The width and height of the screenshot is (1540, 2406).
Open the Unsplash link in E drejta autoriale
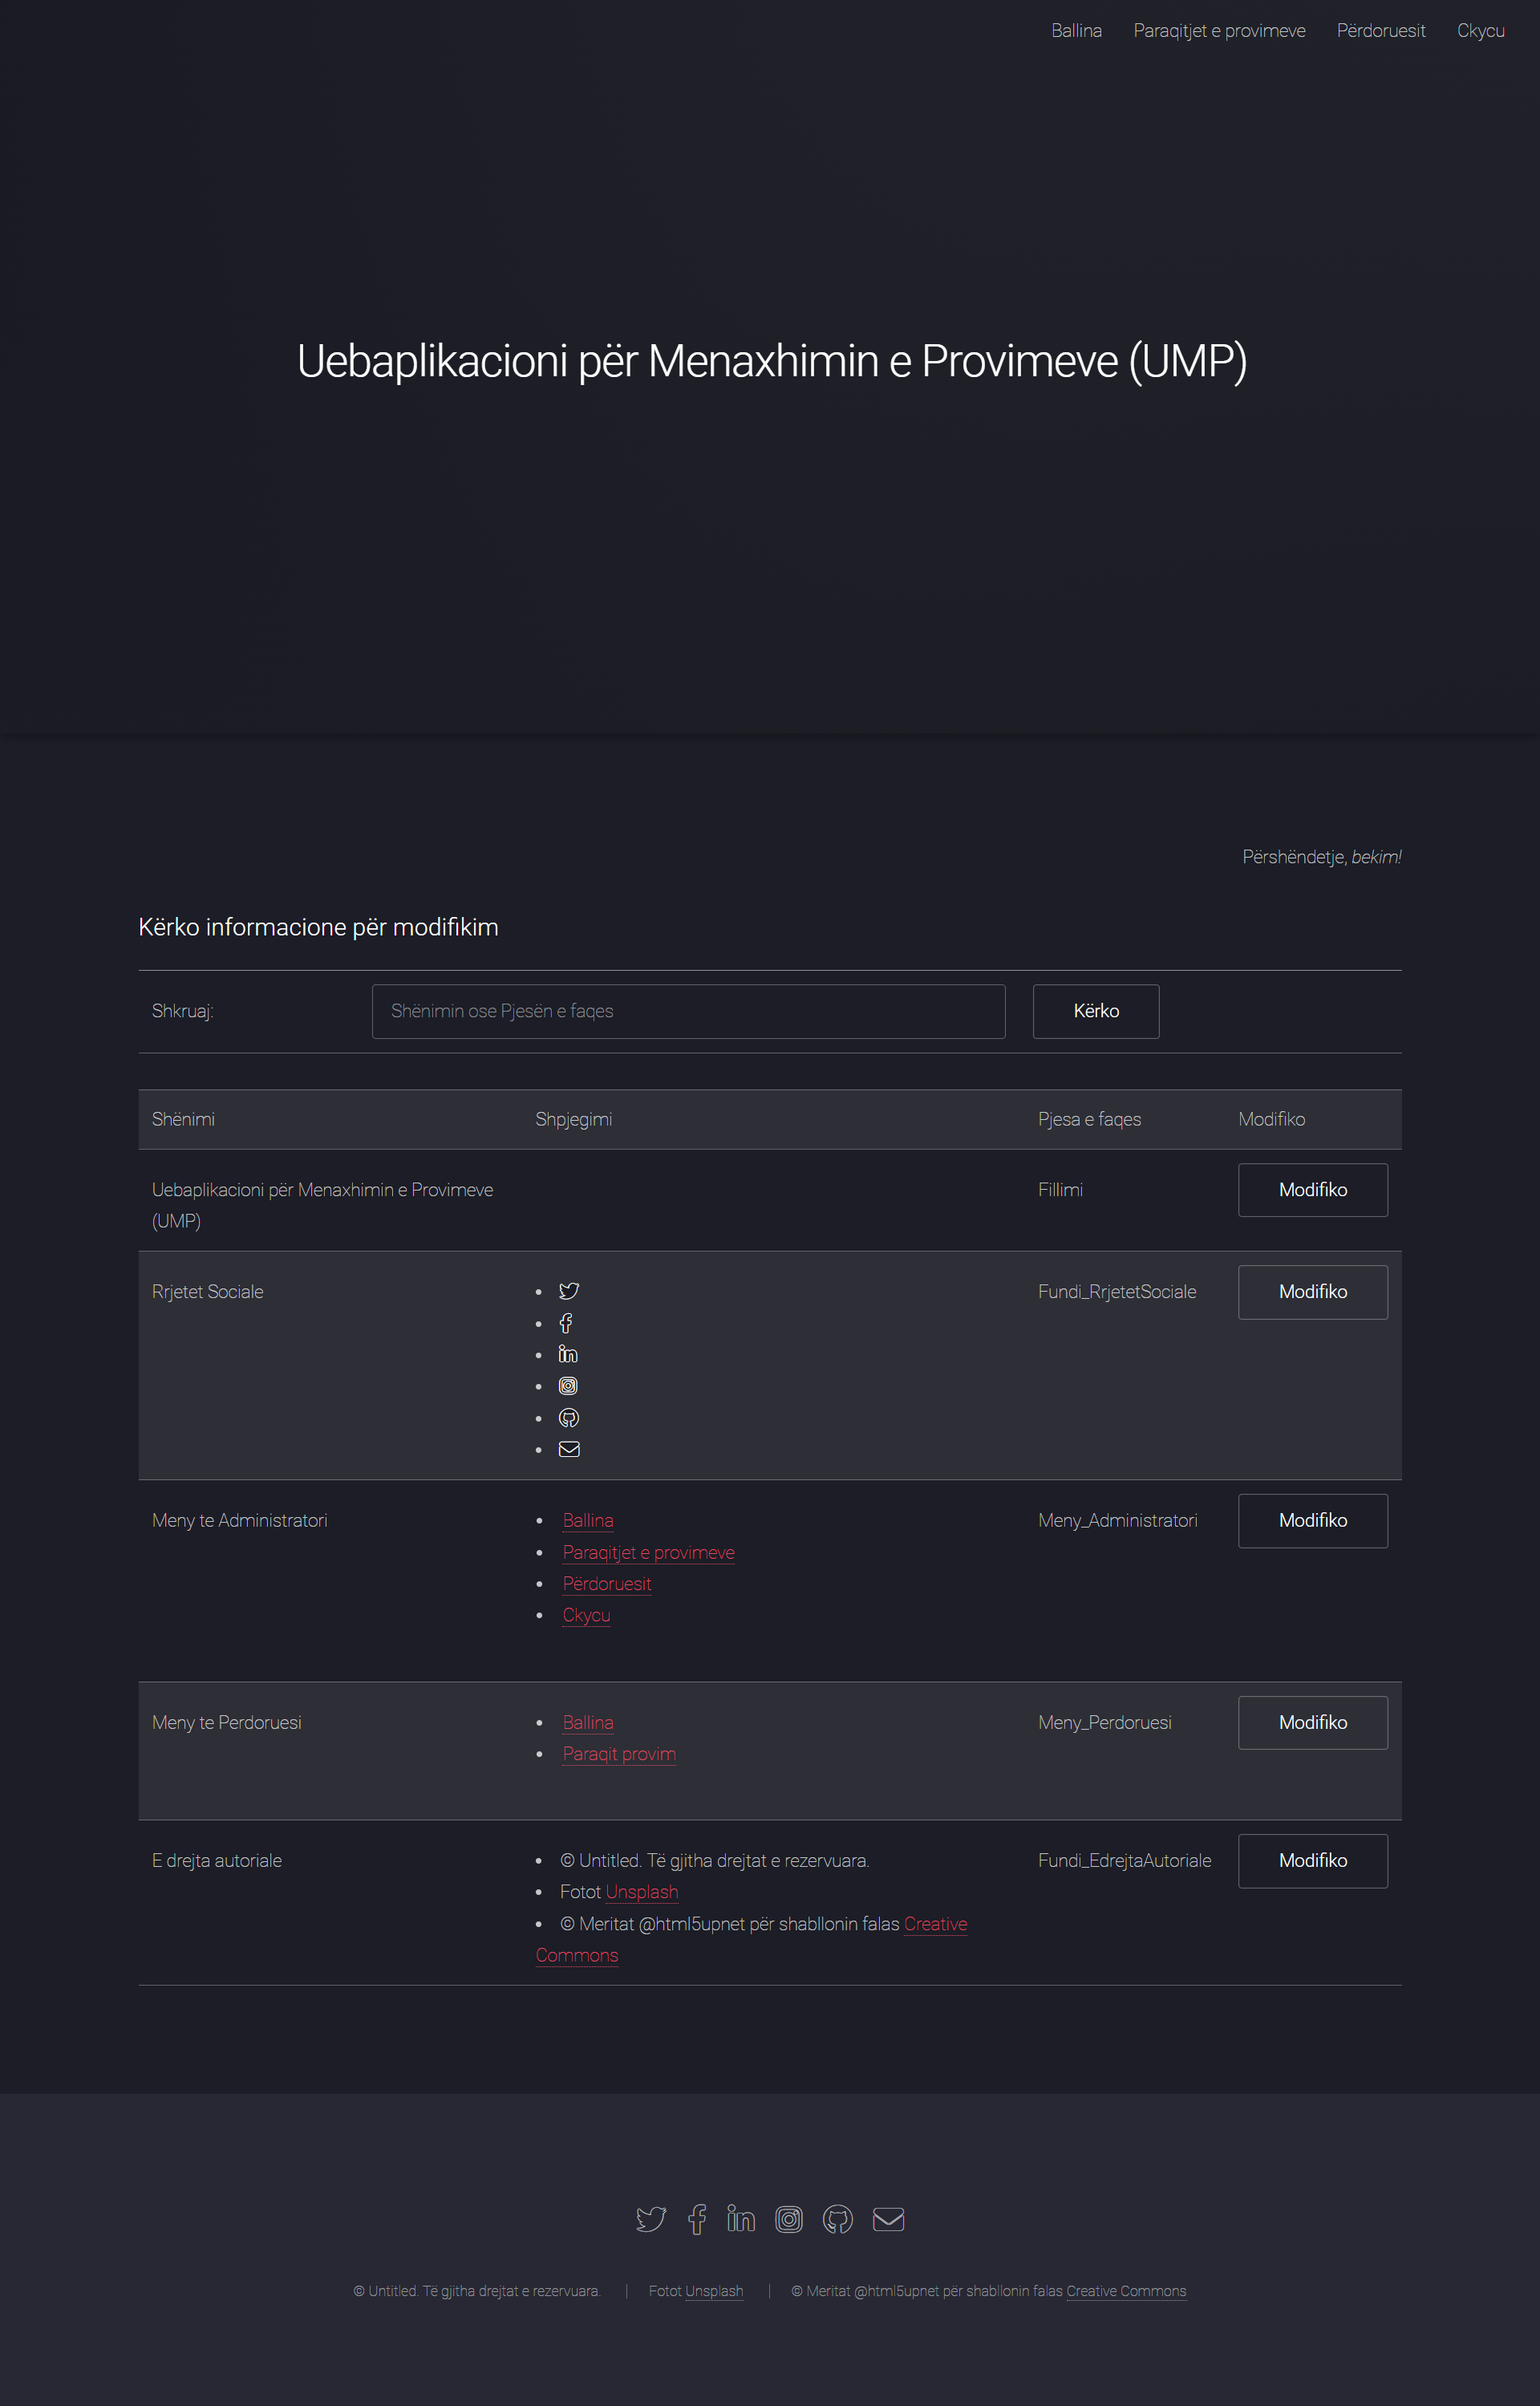pyautogui.click(x=641, y=1891)
